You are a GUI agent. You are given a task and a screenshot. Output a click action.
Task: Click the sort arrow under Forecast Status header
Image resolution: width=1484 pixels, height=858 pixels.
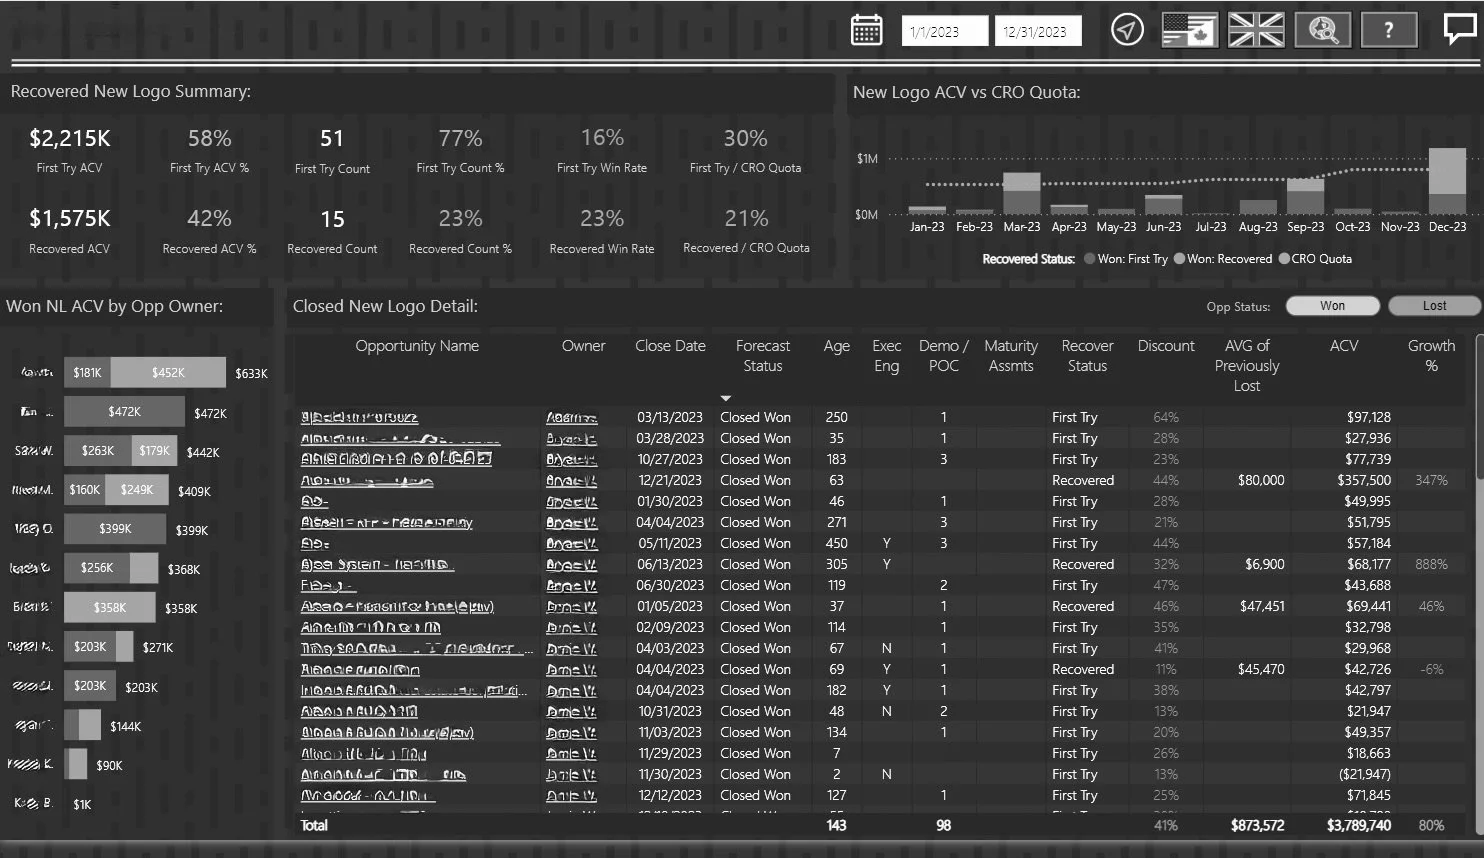tap(726, 398)
